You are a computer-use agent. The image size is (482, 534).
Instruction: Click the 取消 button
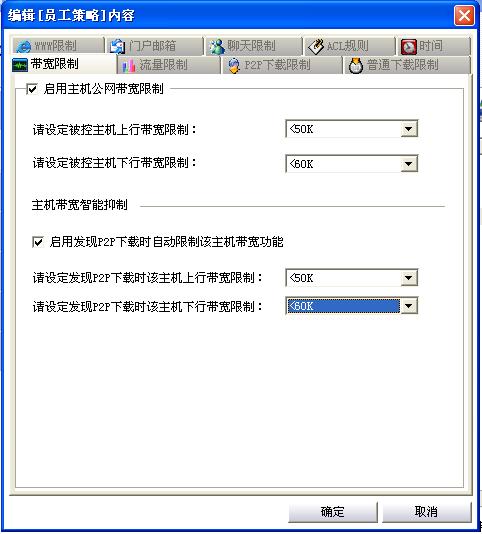tap(426, 512)
